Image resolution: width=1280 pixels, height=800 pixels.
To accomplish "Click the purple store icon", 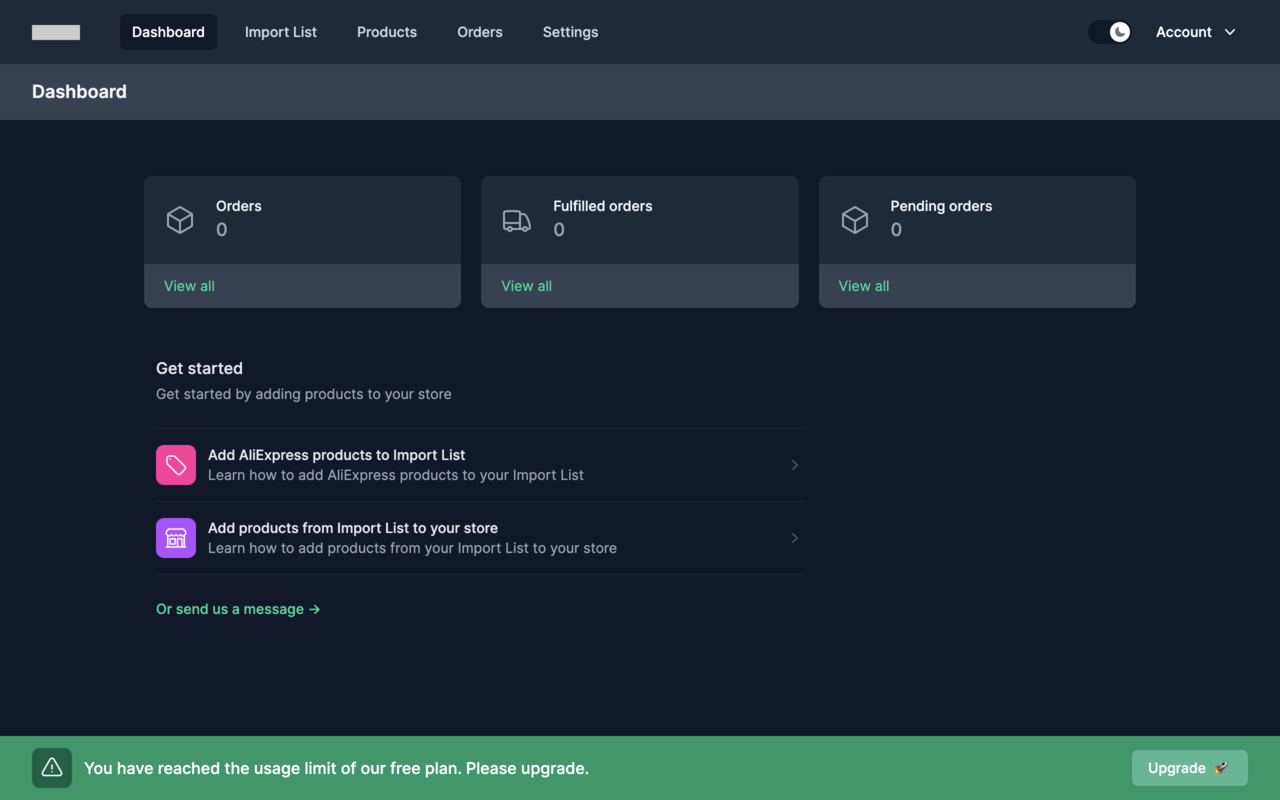I will point(176,538).
